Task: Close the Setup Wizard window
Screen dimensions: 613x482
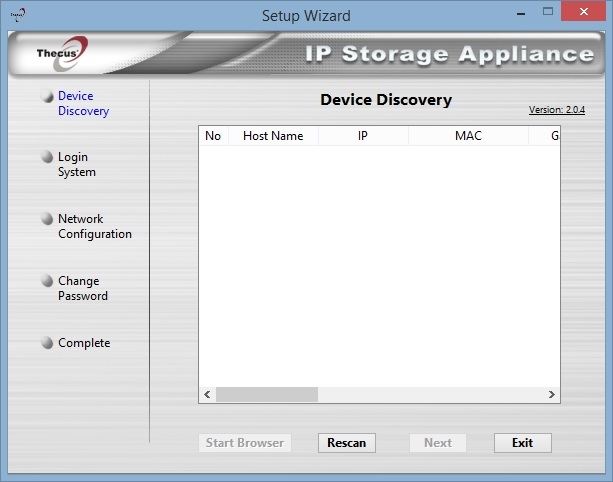Action: tap(584, 11)
